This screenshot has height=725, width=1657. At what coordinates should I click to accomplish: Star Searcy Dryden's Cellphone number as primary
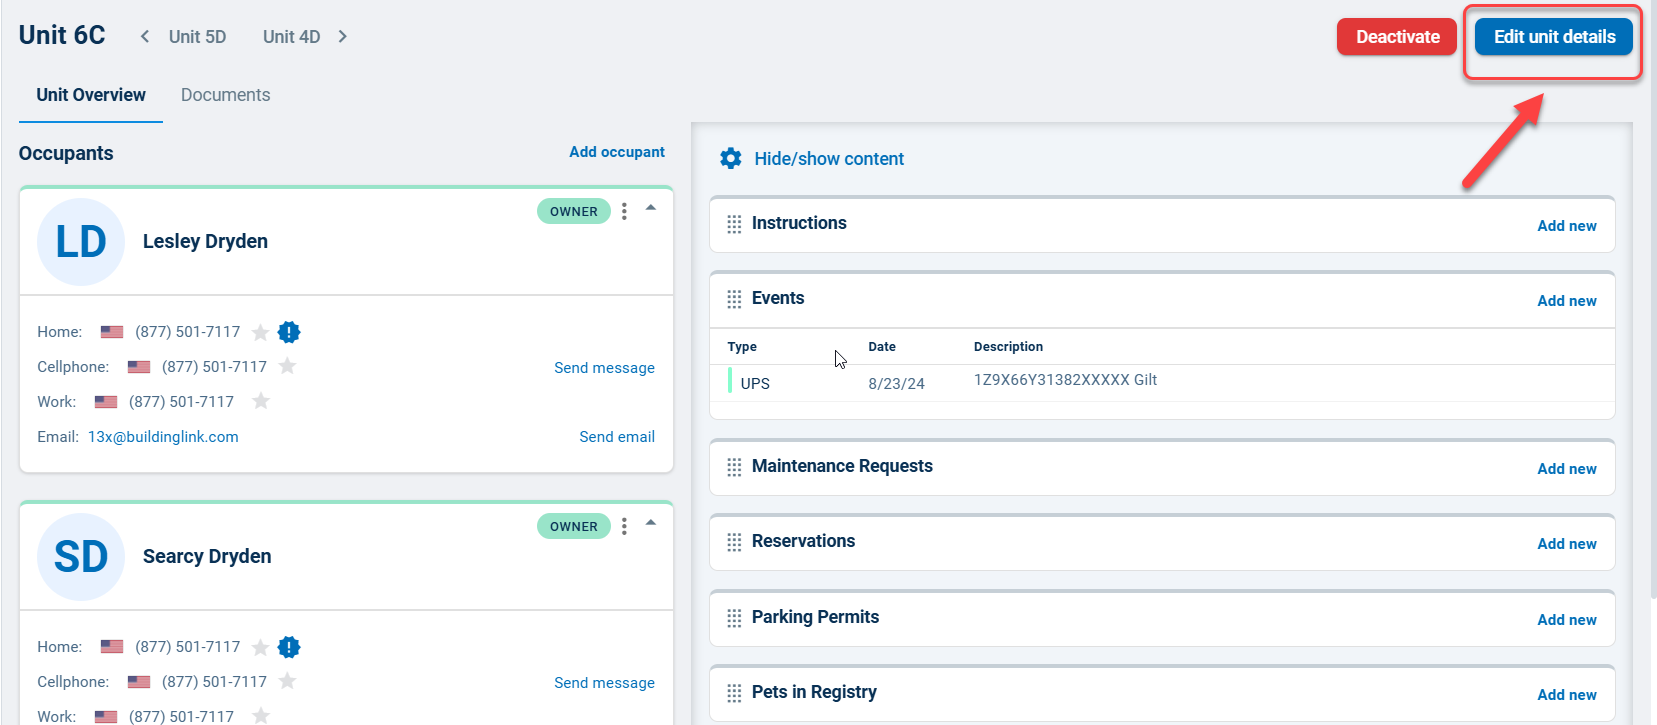coord(287,681)
